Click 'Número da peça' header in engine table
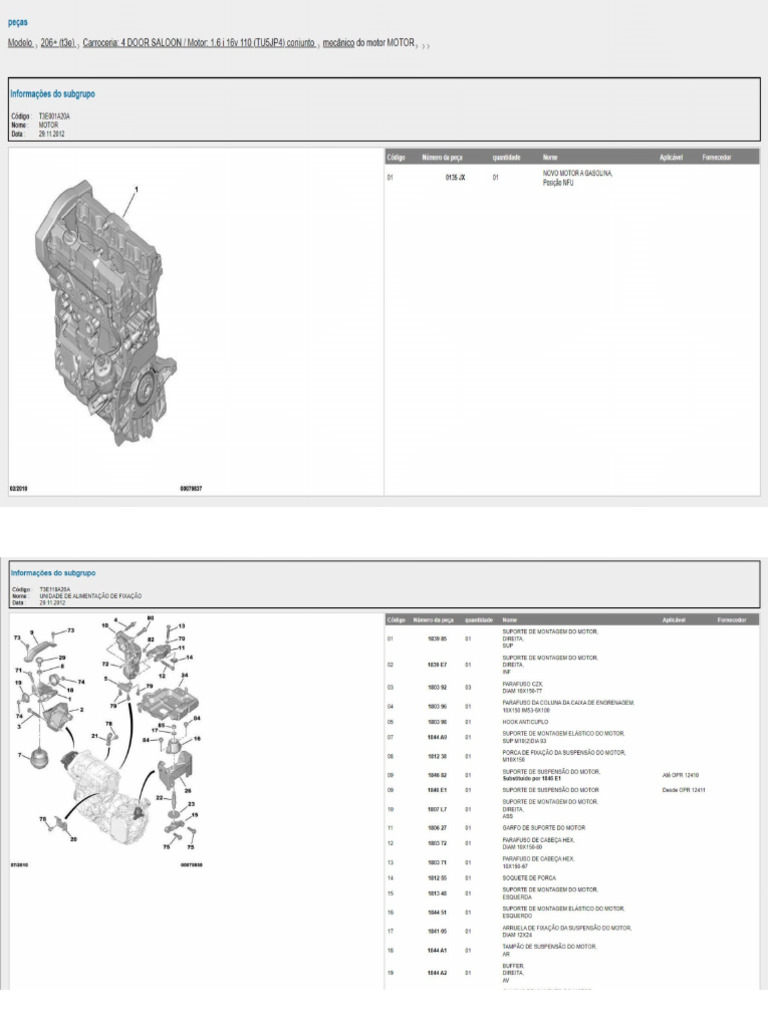Viewport: 768px width, 1024px height. (442, 157)
